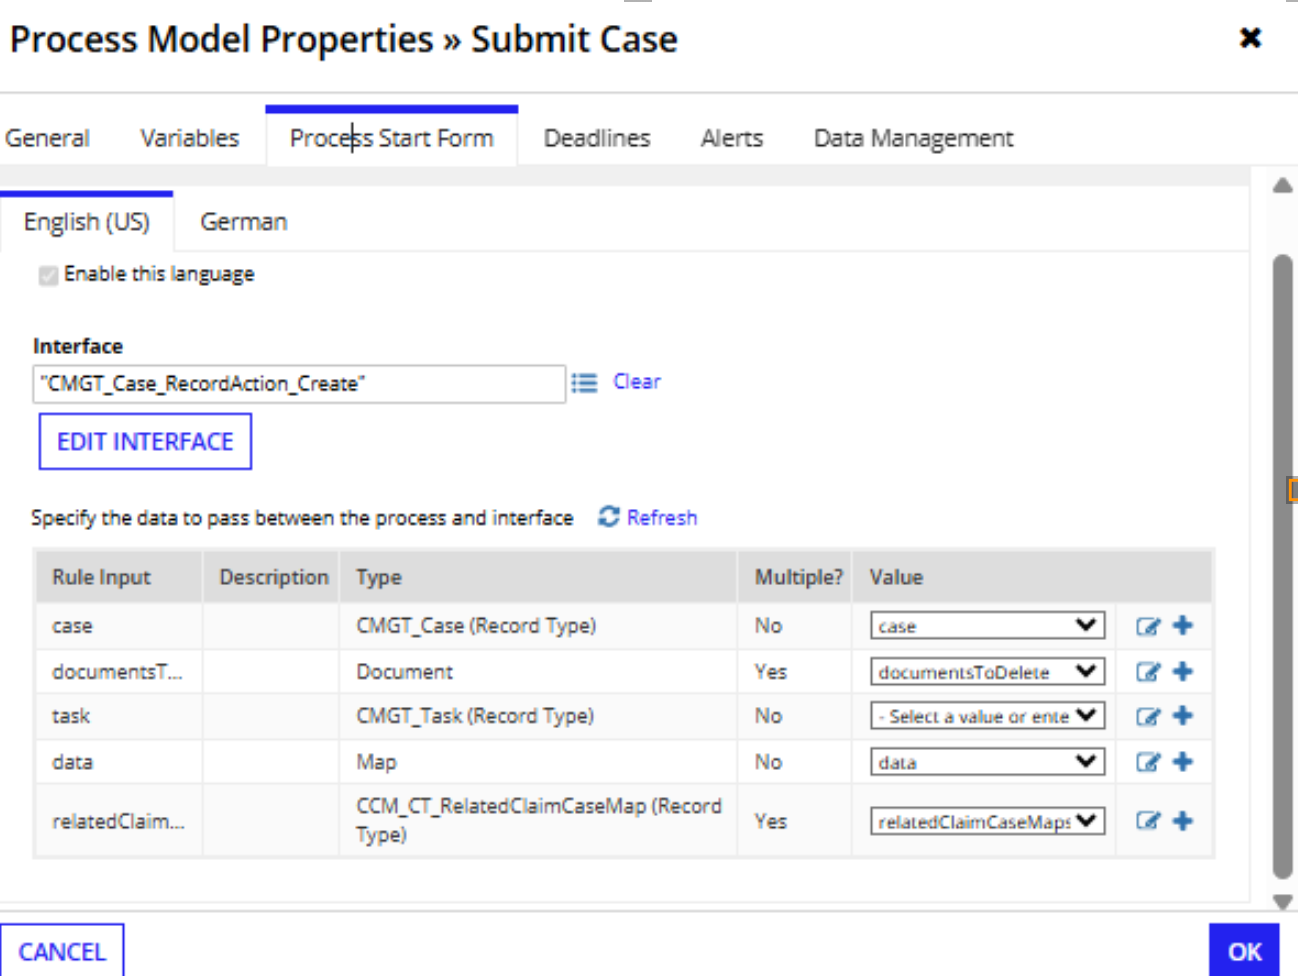Confirm with the OK button
Screen dimensions: 1298x976
pos(1244,951)
